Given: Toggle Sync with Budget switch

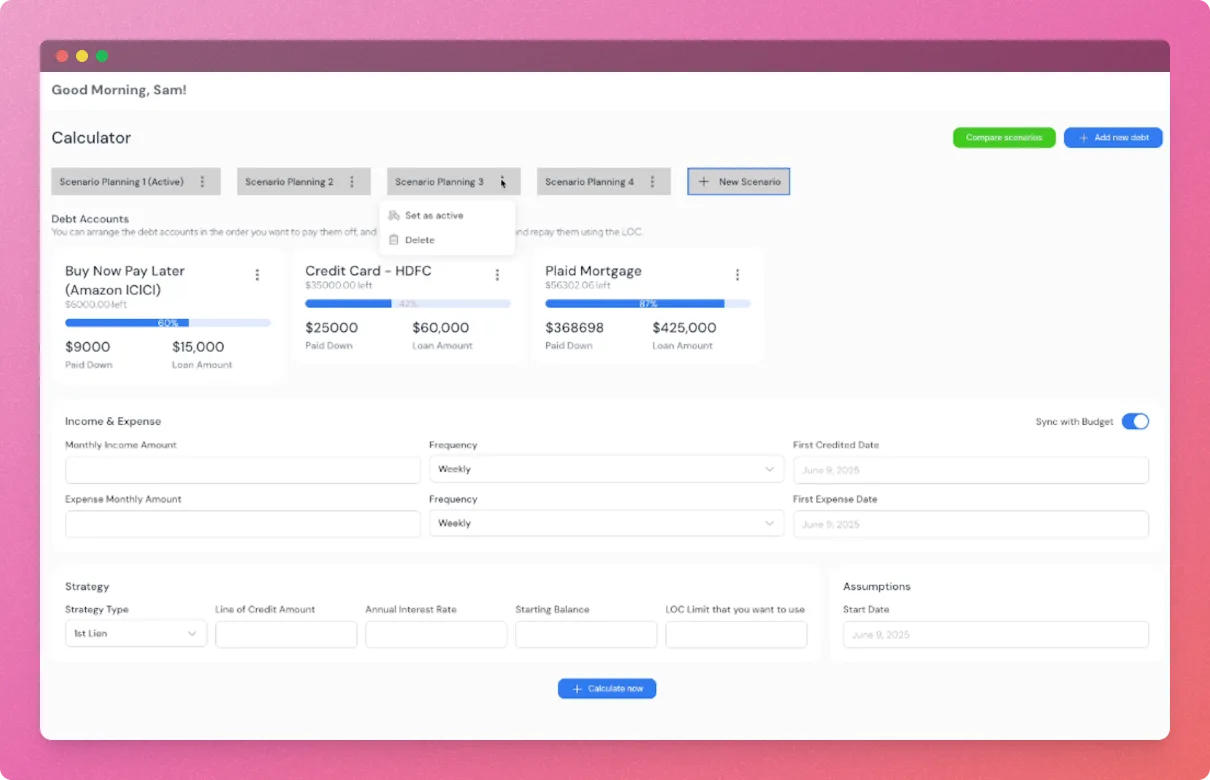Looking at the screenshot, I should (1134, 422).
